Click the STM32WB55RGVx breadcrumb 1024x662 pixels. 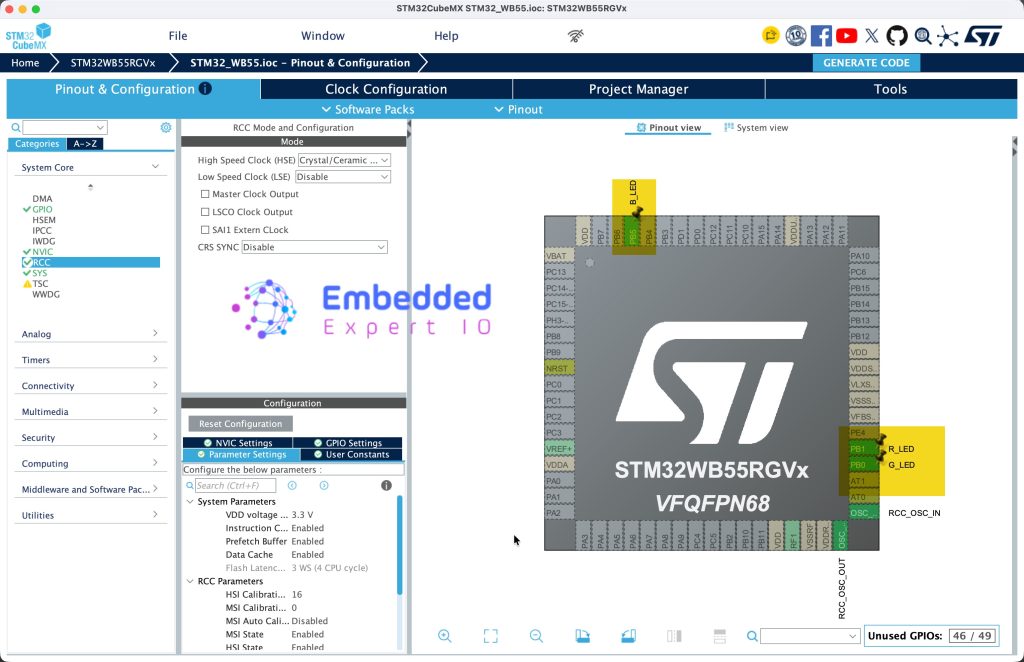(113, 63)
